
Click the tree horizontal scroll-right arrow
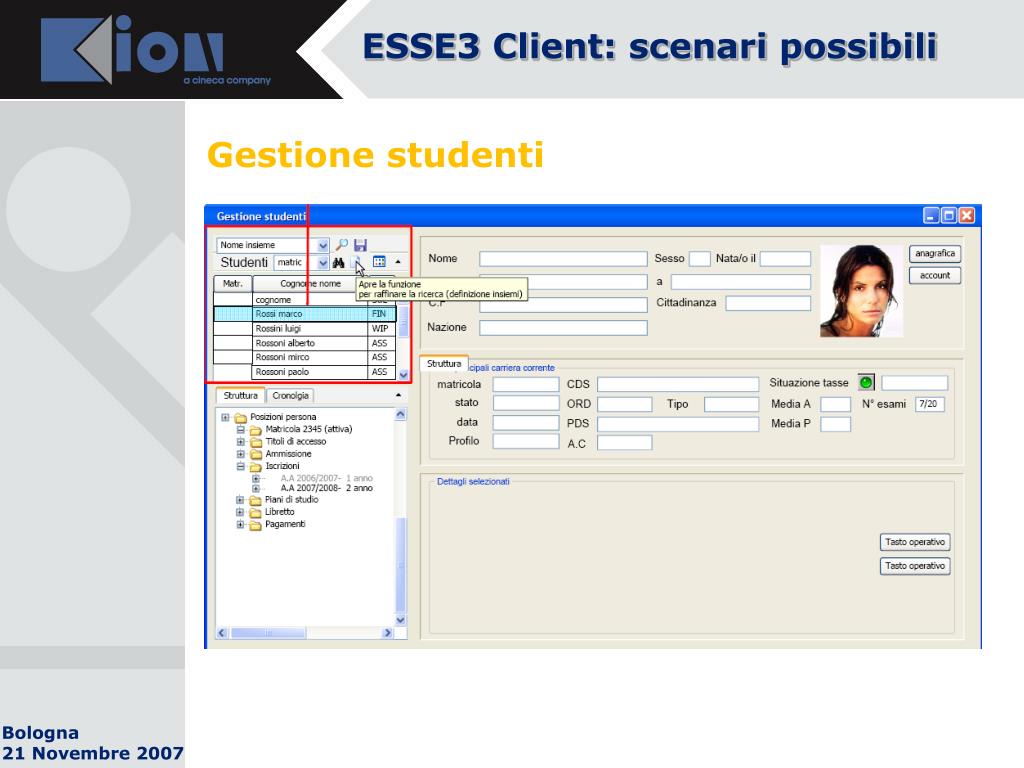(387, 633)
